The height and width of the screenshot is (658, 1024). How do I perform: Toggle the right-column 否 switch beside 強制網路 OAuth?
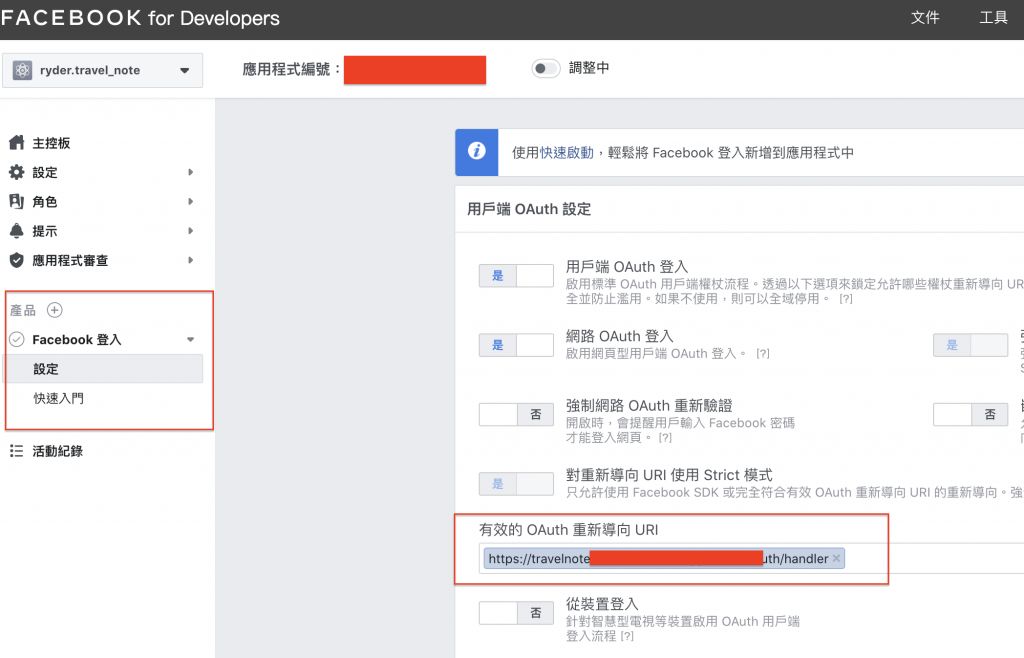(970, 414)
